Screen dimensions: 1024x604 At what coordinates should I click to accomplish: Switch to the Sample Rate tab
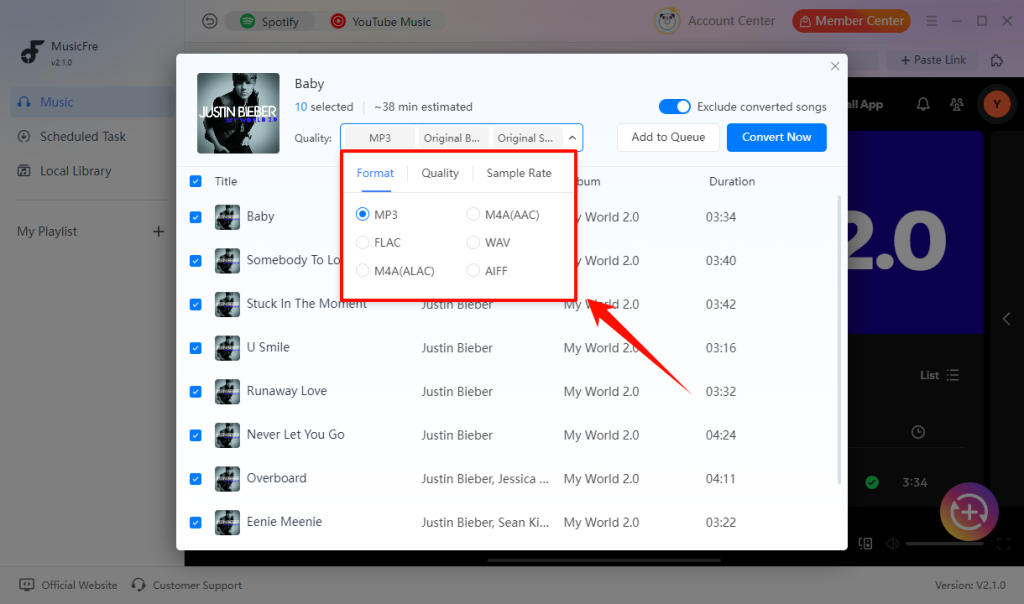click(x=519, y=173)
